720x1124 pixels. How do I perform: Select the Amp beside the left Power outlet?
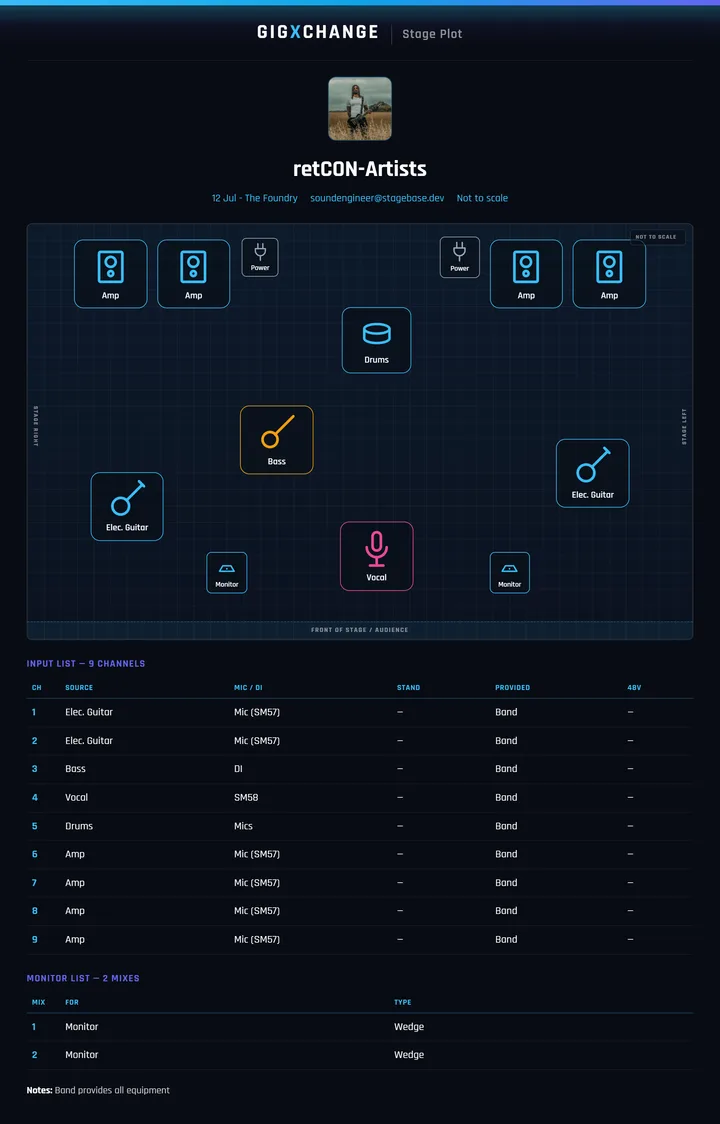(x=194, y=274)
